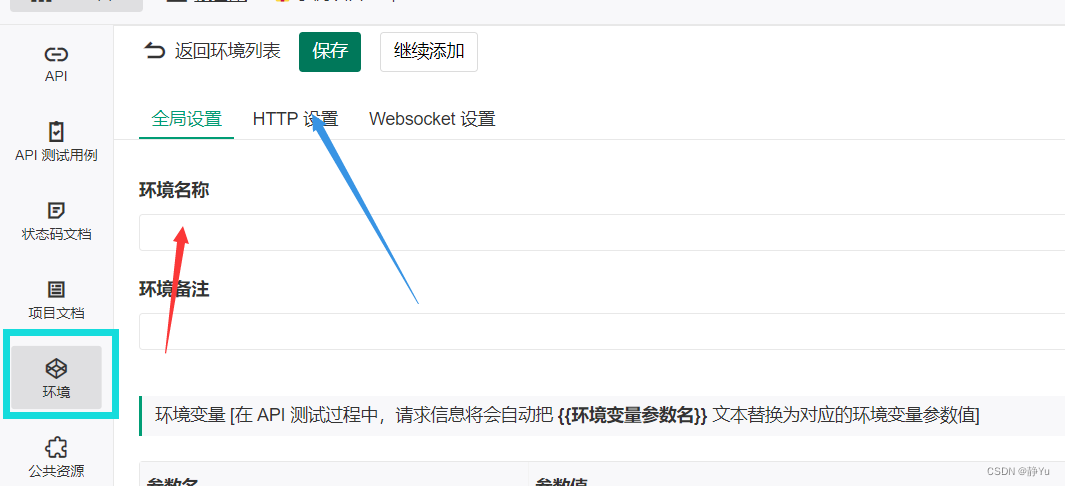Switch to the 全局设置 tab
Image resolution: width=1065 pixels, height=486 pixels.
click(186, 119)
